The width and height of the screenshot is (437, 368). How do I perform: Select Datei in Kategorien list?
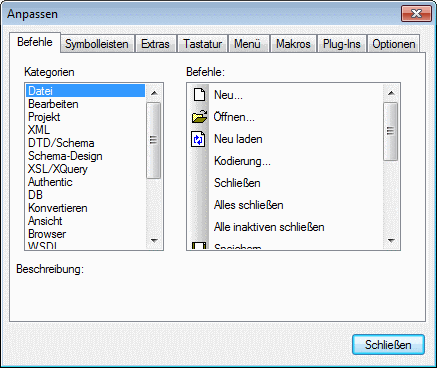[85, 91]
